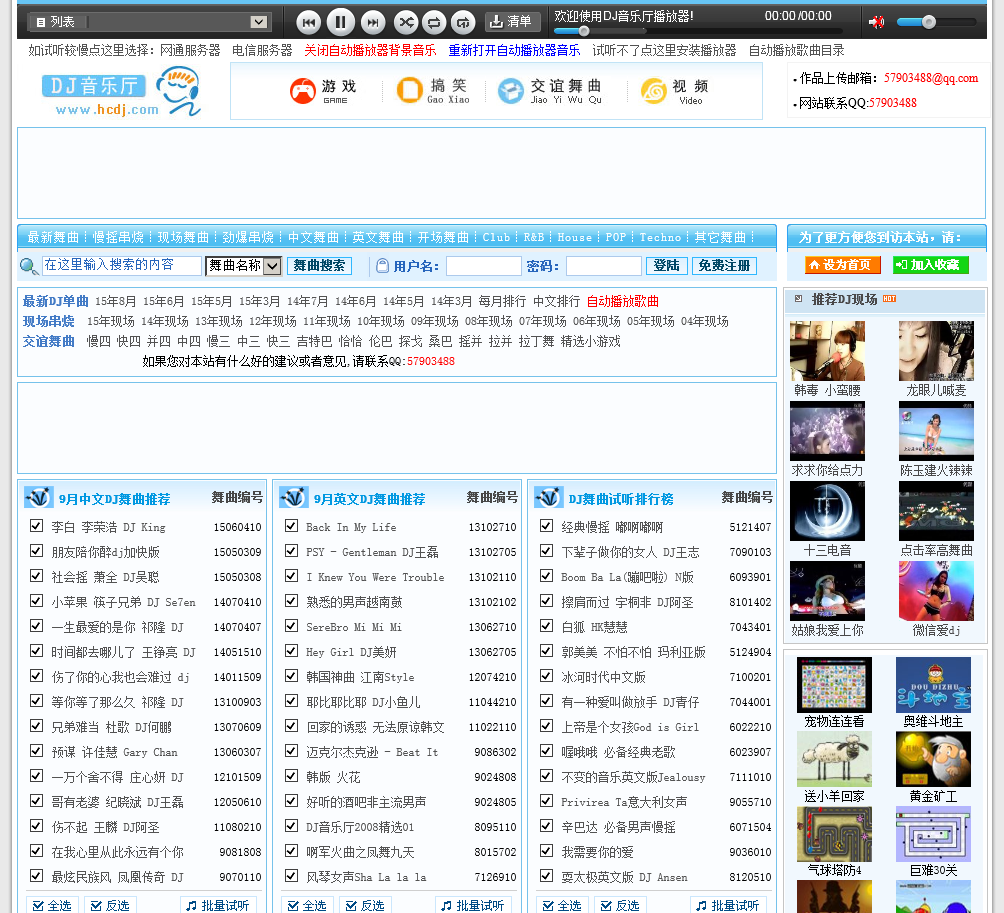Click the playback progress bar

point(698,31)
